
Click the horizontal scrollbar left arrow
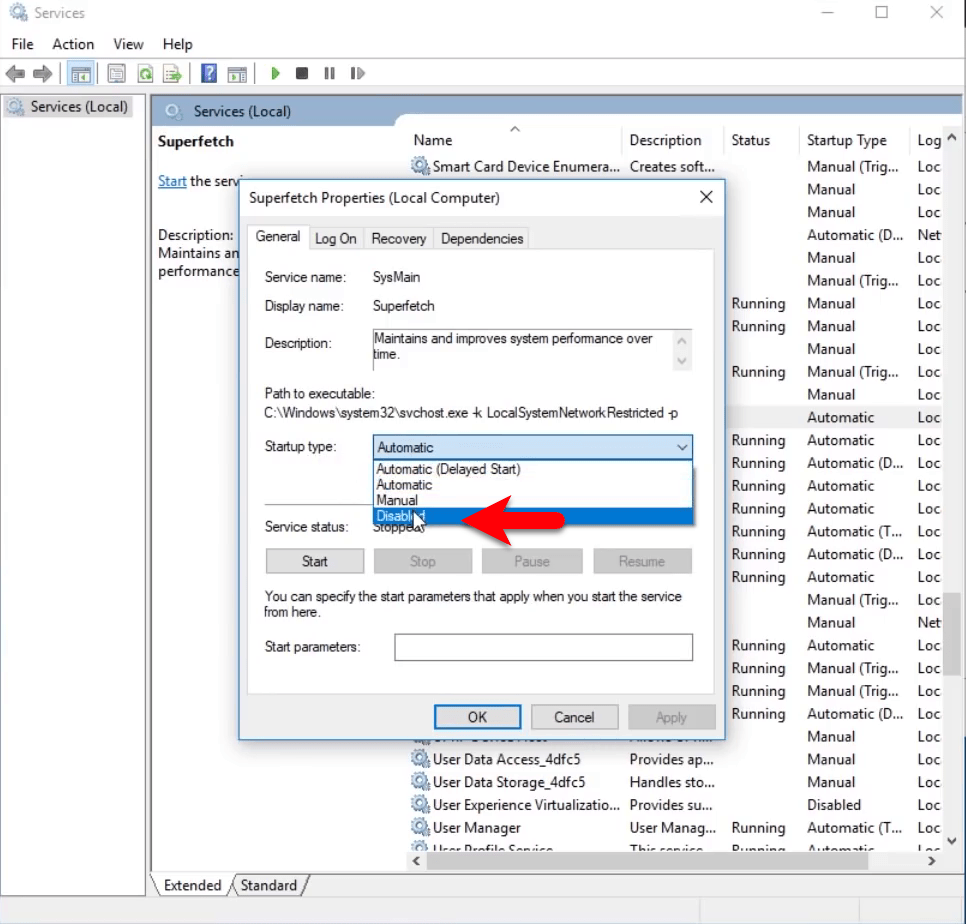(x=416, y=861)
